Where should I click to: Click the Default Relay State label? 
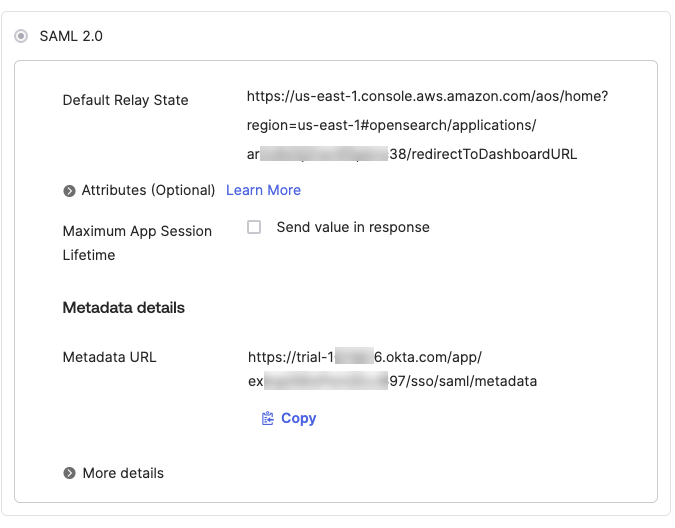click(x=125, y=100)
